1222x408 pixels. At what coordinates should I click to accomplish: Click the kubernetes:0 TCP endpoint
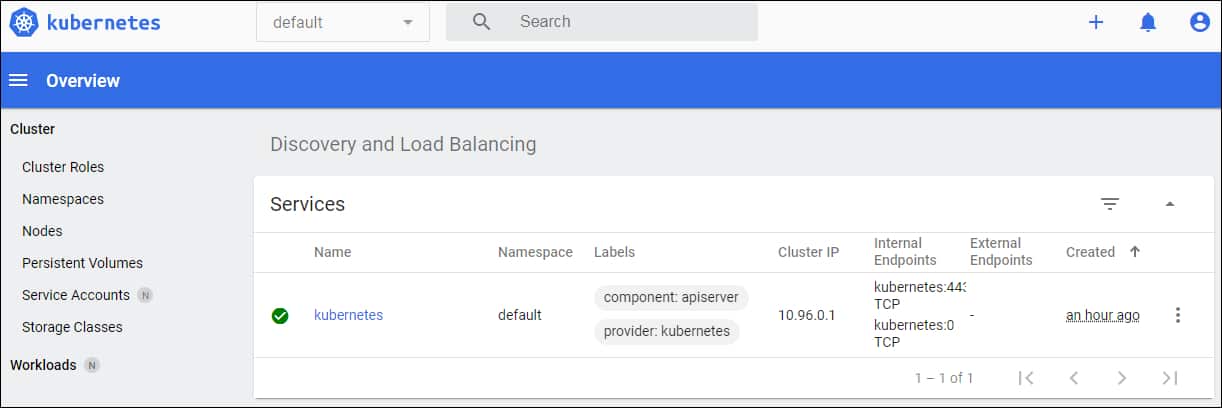tap(914, 333)
